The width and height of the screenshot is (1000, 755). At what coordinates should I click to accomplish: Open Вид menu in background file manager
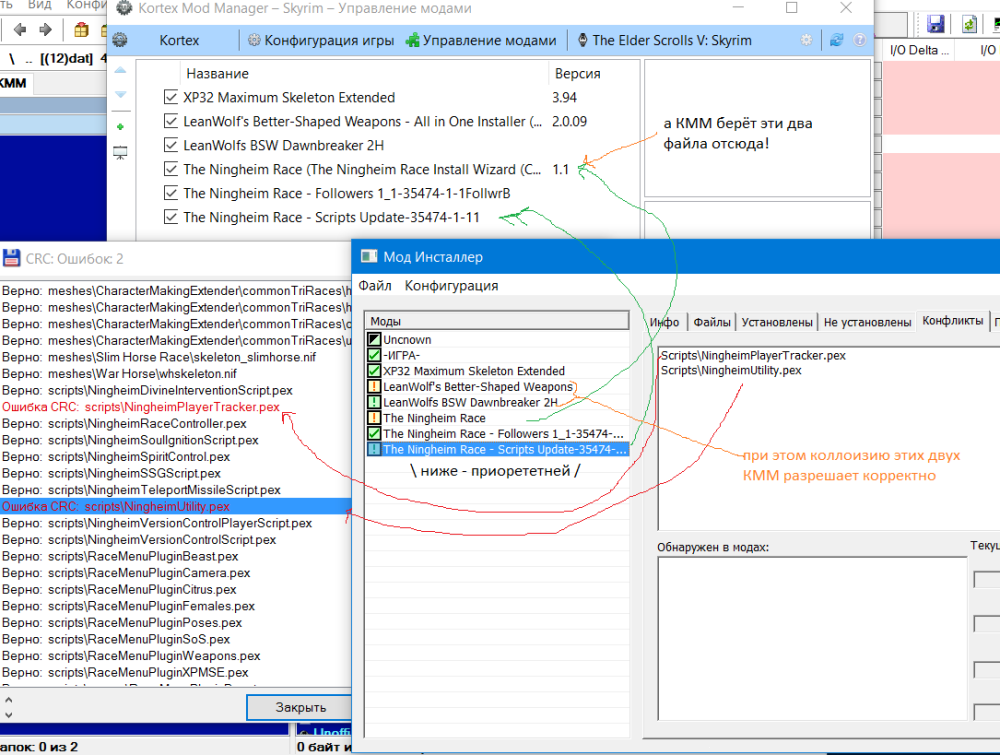pos(40,5)
